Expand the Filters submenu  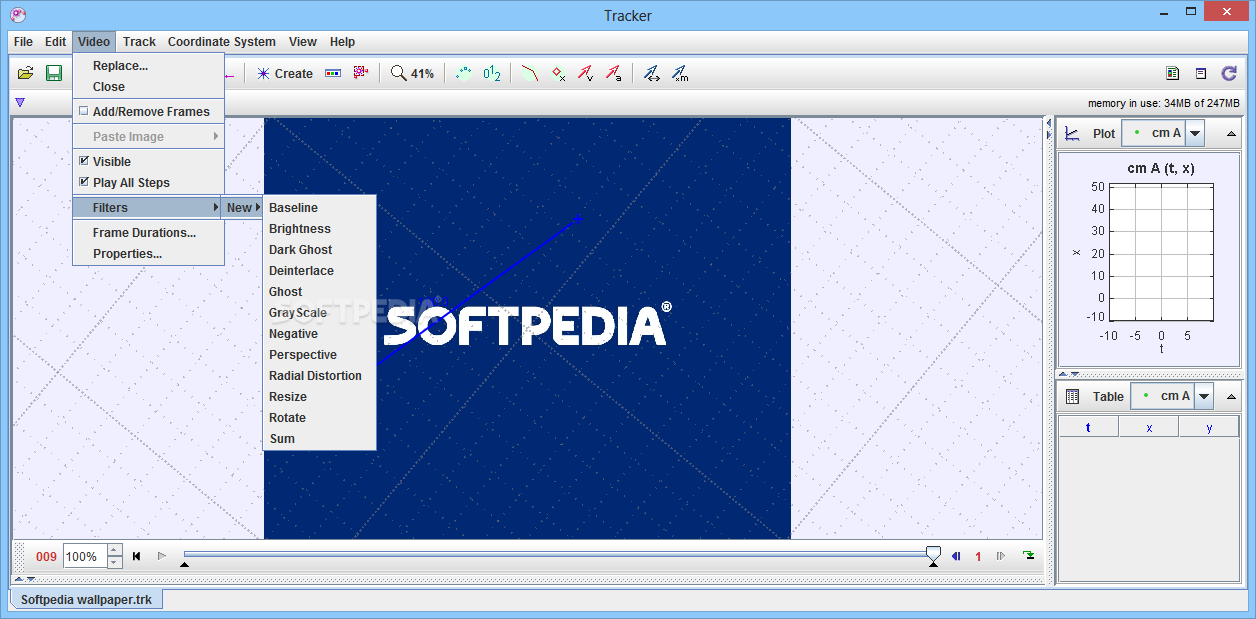click(148, 207)
